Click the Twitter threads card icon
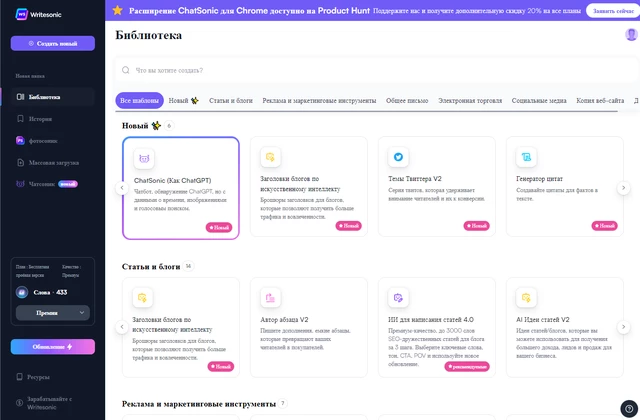This screenshot has height=420, width=640. click(x=398, y=157)
